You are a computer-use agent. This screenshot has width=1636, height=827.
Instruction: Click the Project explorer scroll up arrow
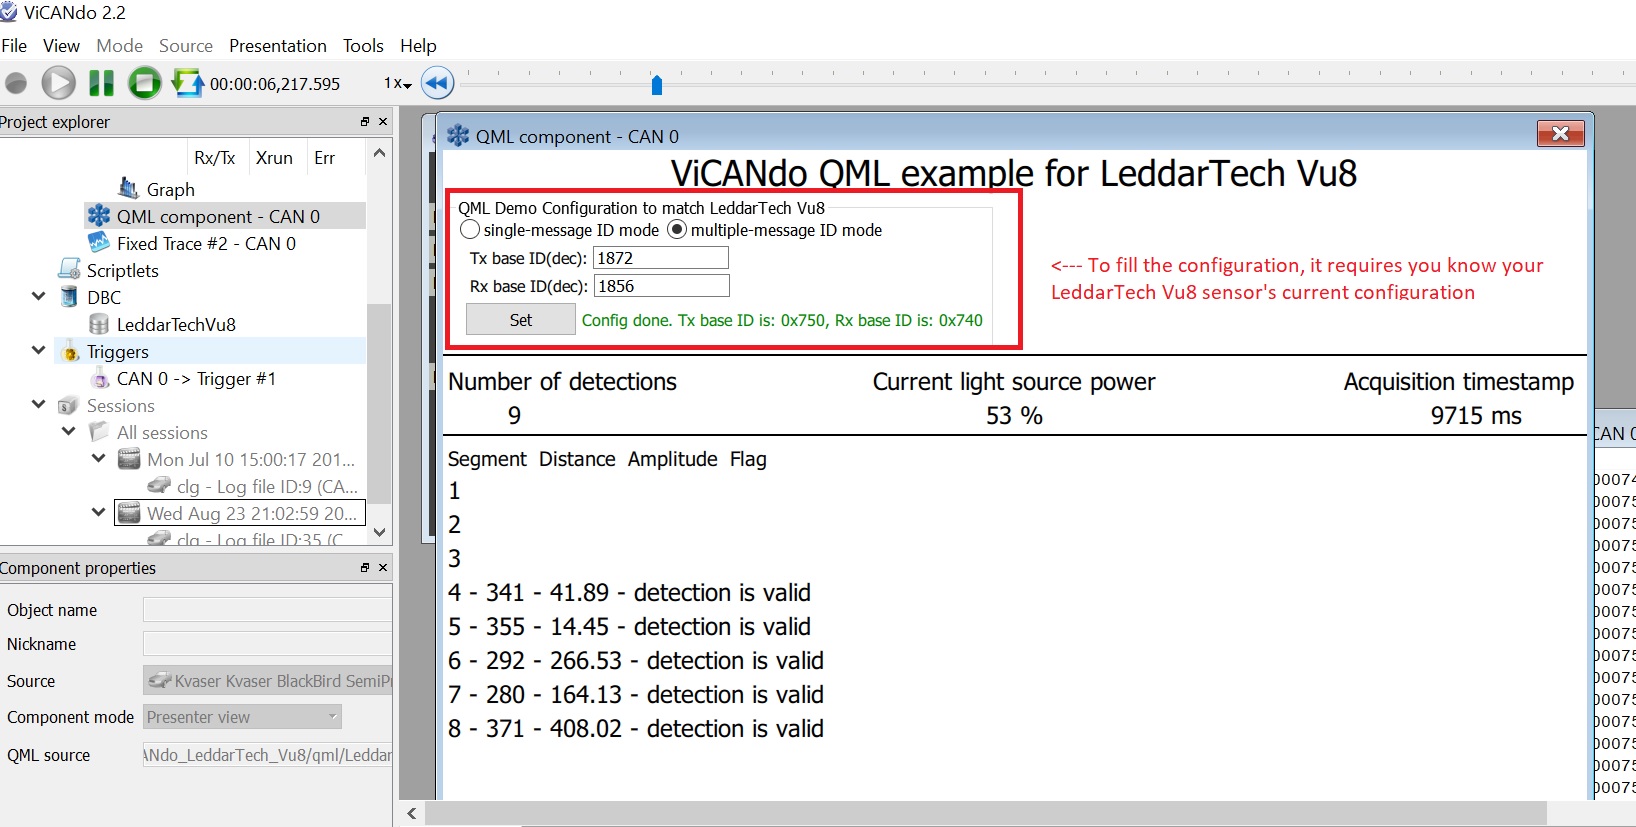click(x=379, y=153)
